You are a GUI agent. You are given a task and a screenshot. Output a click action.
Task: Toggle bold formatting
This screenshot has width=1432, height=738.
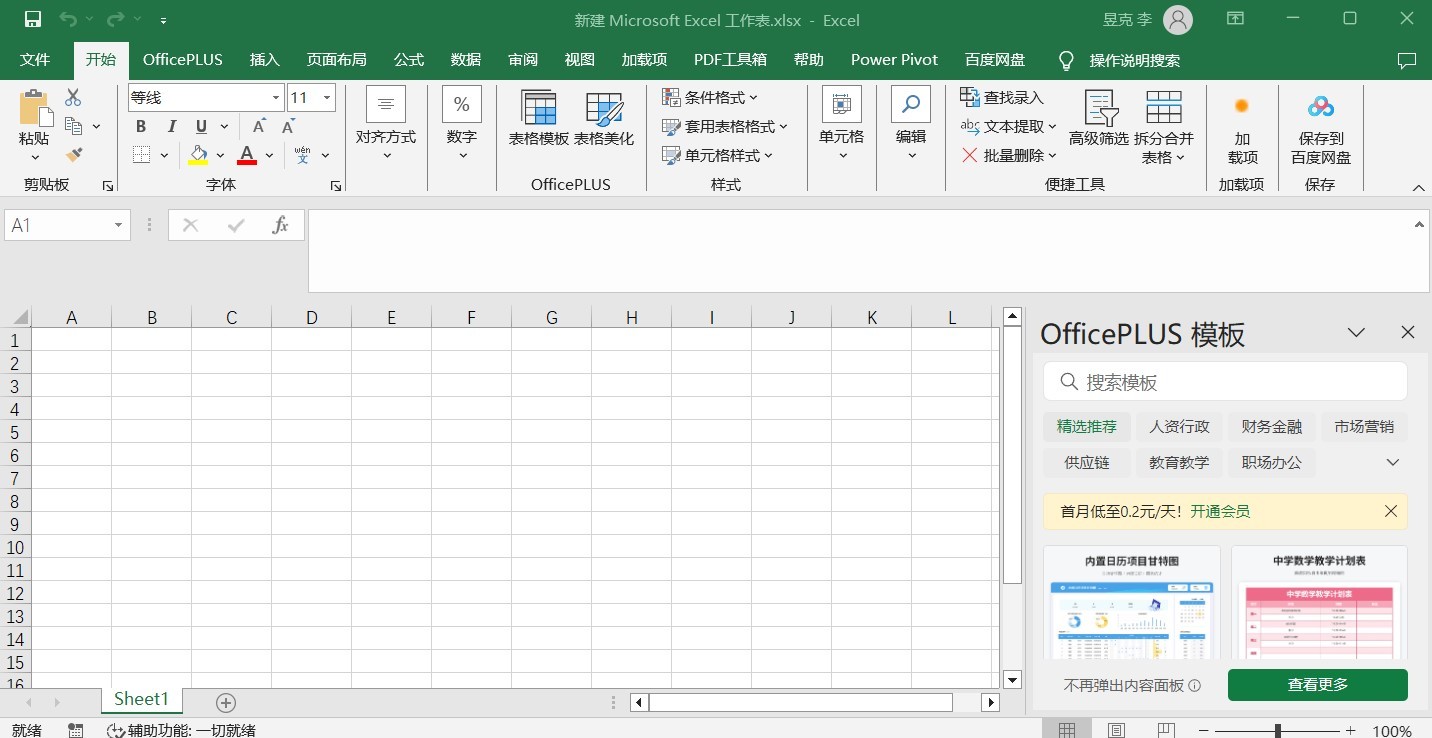(x=140, y=126)
